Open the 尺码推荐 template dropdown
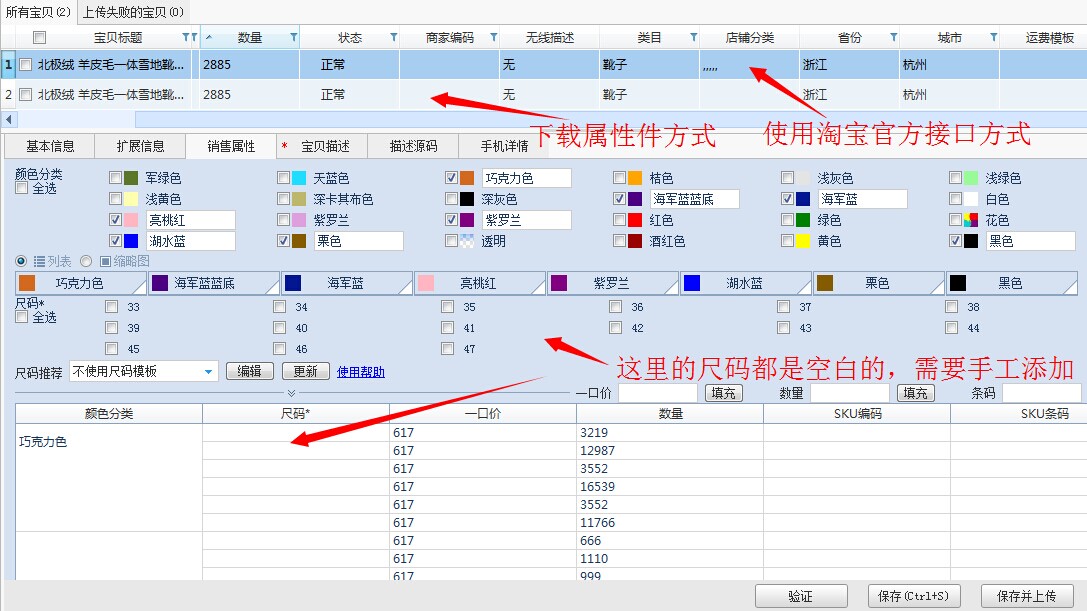Viewport: 1087px width, 611px height. (x=209, y=372)
